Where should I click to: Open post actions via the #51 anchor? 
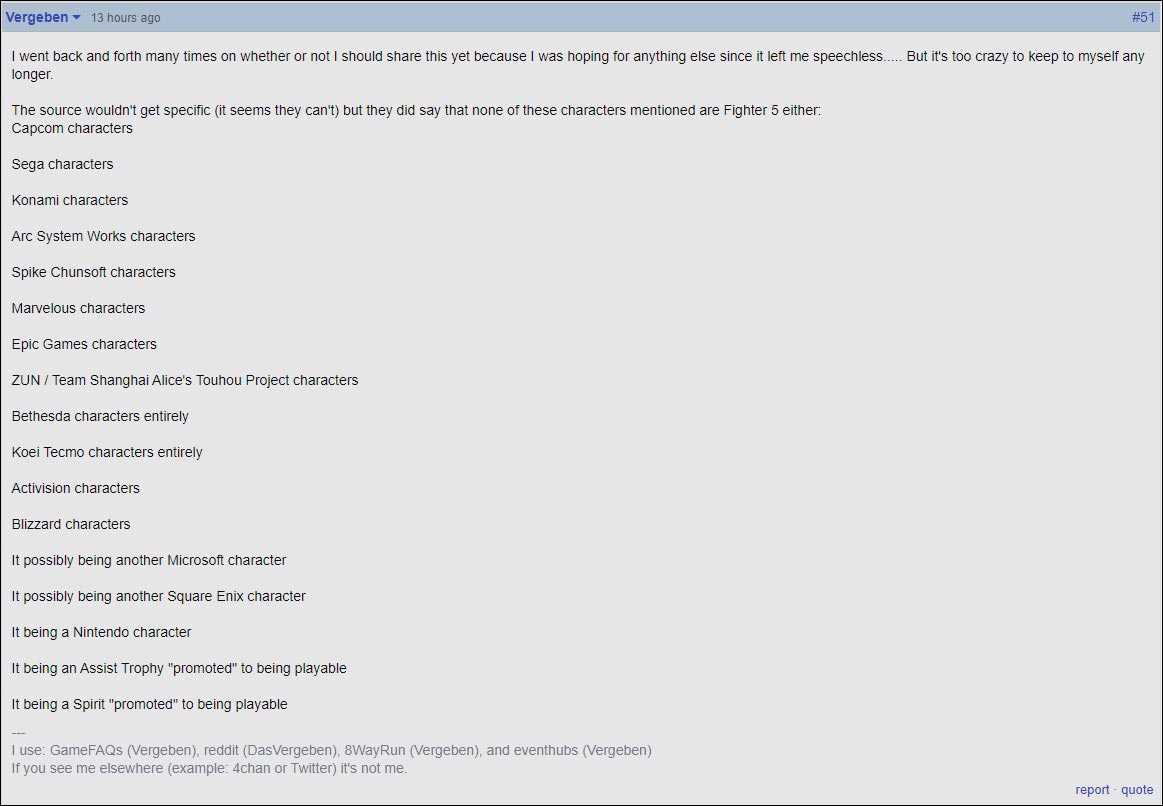click(1142, 17)
